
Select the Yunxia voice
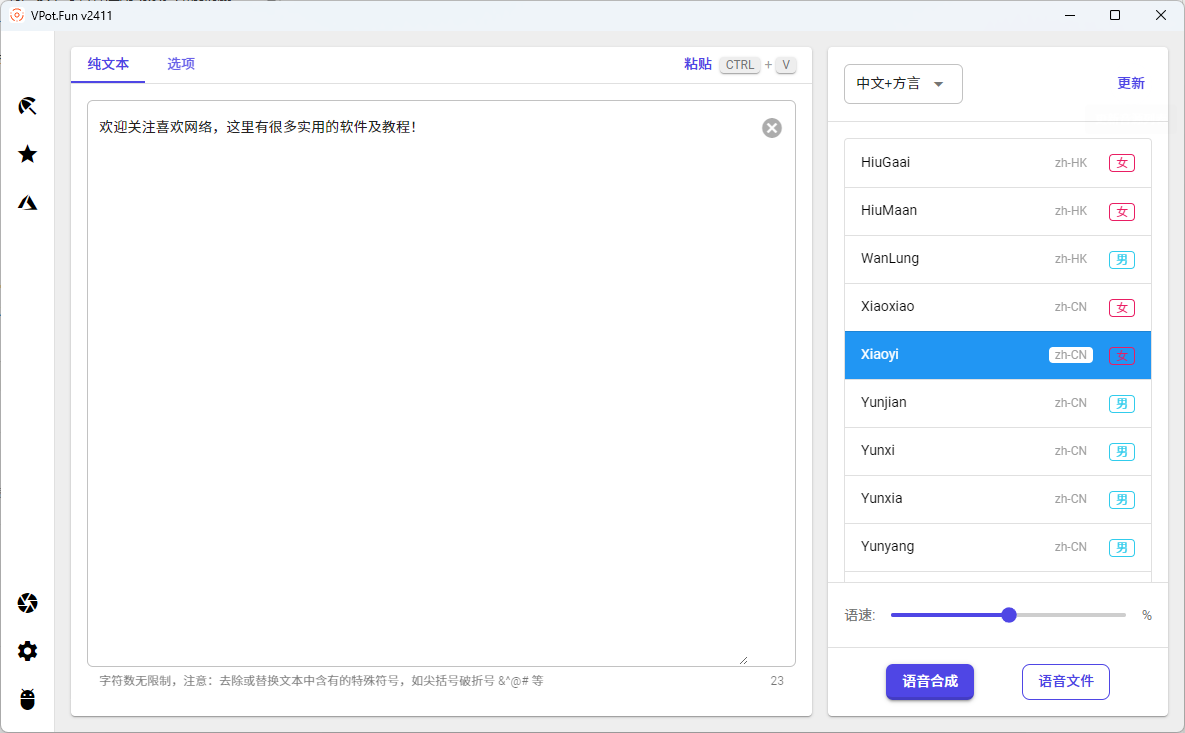[x=998, y=499]
